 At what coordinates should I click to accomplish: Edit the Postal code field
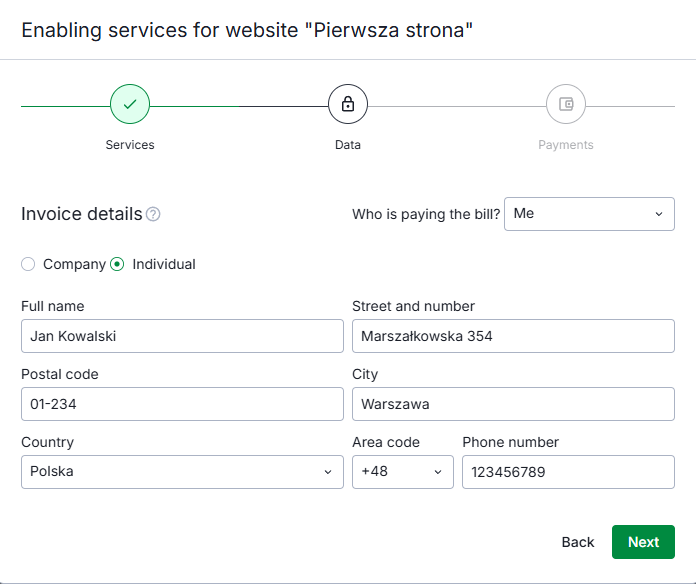click(x=182, y=404)
